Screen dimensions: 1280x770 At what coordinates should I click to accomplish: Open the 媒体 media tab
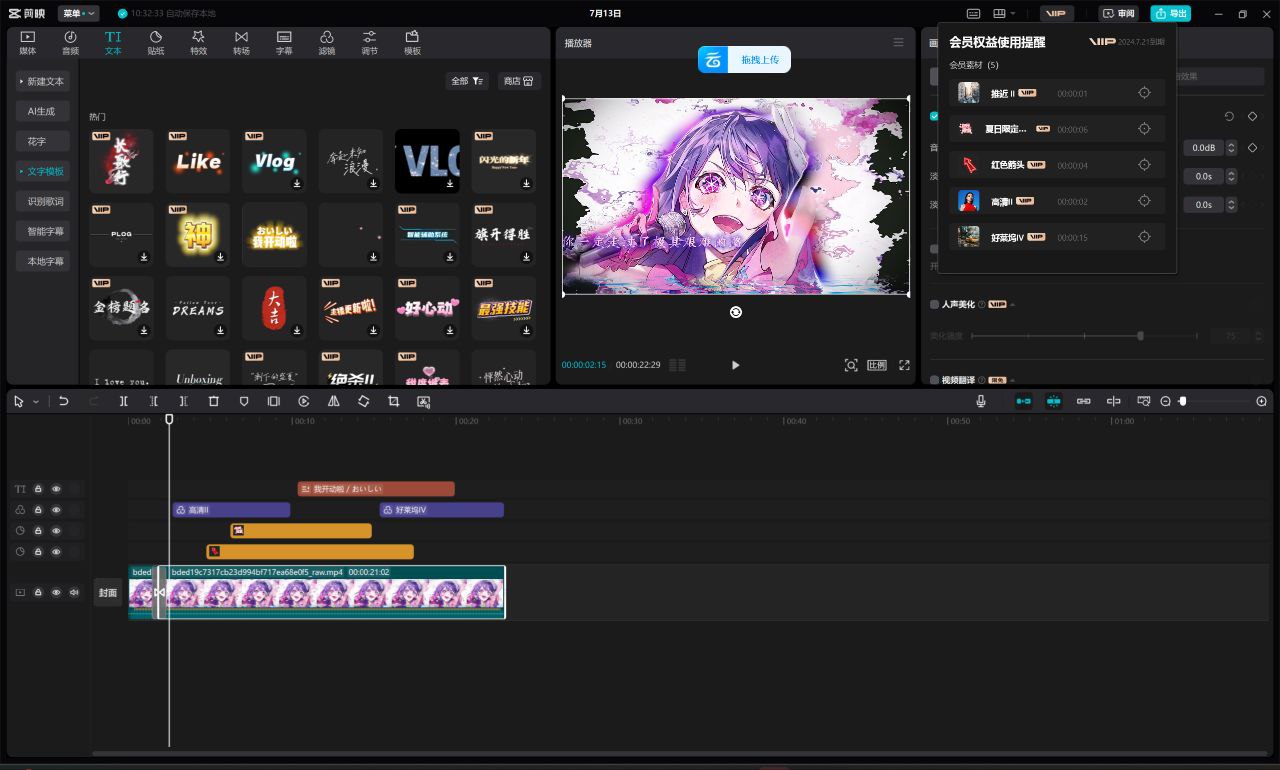point(28,42)
